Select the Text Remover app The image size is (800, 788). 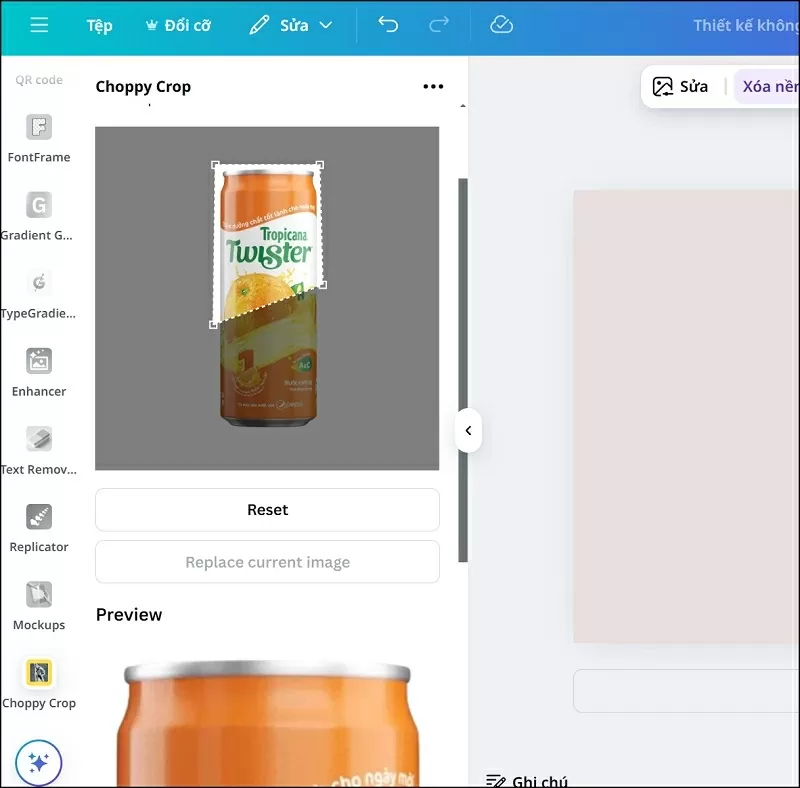click(x=39, y=449)
